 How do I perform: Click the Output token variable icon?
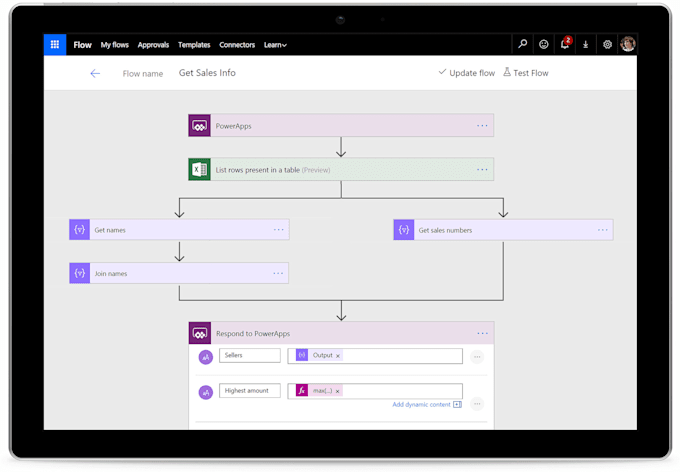point(302,355)
